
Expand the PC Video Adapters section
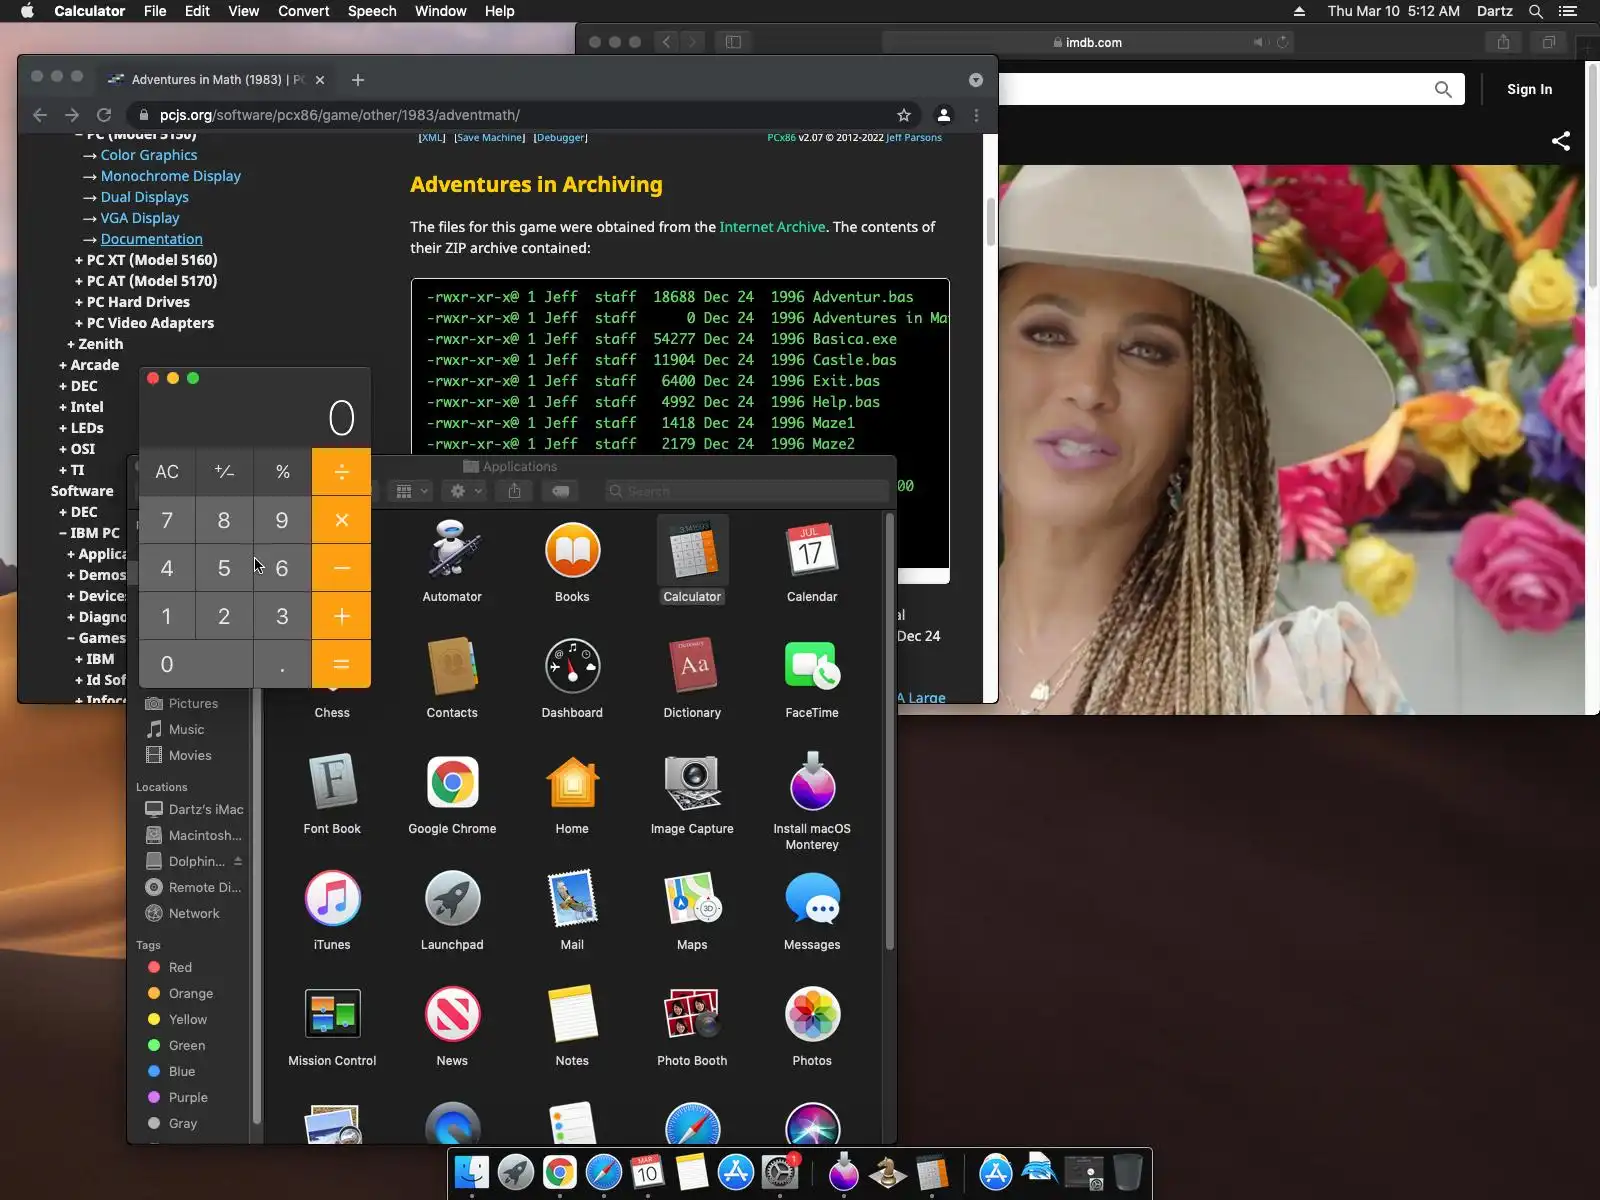[x=145, y=323]
